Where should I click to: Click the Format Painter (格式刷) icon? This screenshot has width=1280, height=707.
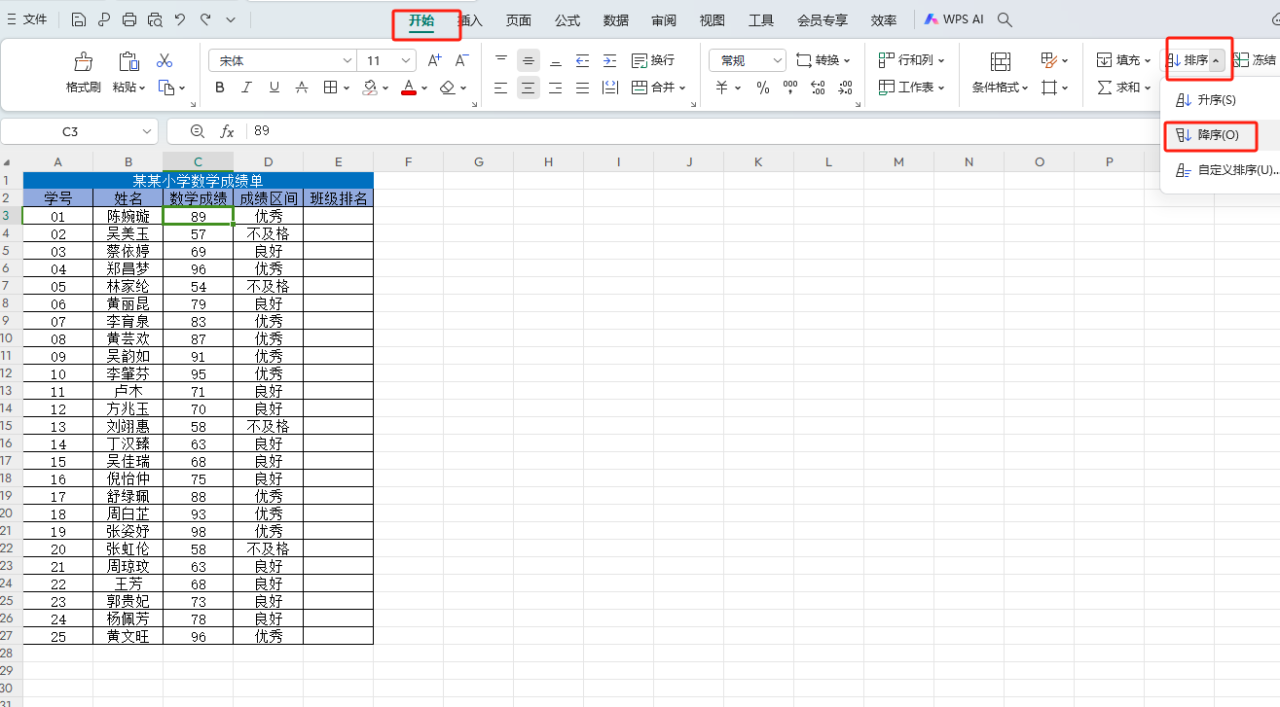(84, 62)
